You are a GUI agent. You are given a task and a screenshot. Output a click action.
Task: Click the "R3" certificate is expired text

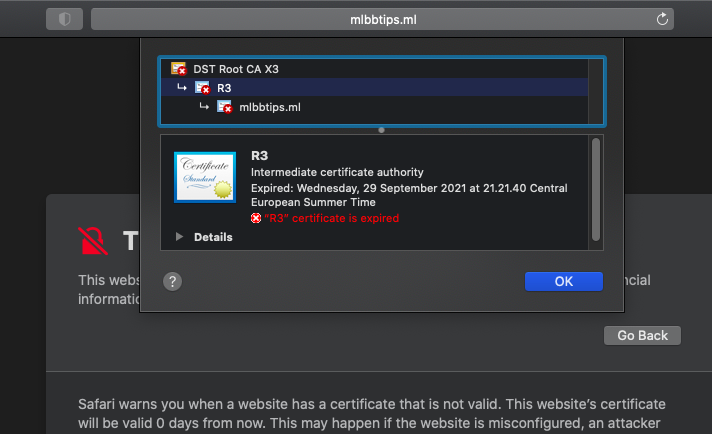pyautogui.click(x=331, y=218)
